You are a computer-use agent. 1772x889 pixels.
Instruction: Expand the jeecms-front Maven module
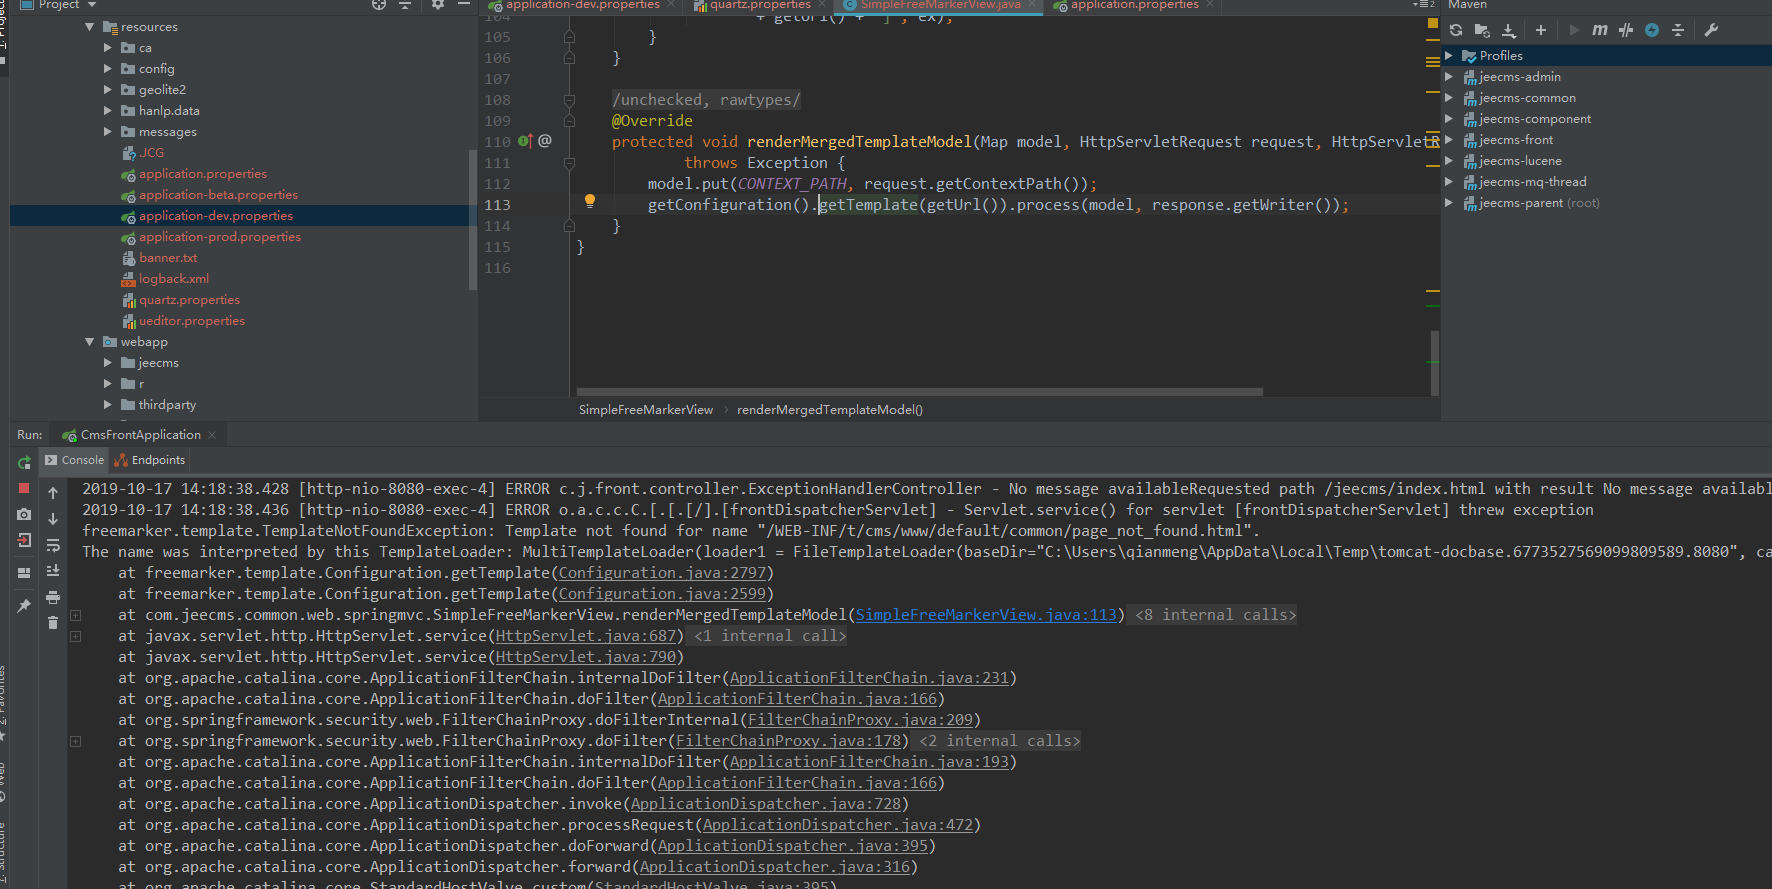click(1449, 140)
